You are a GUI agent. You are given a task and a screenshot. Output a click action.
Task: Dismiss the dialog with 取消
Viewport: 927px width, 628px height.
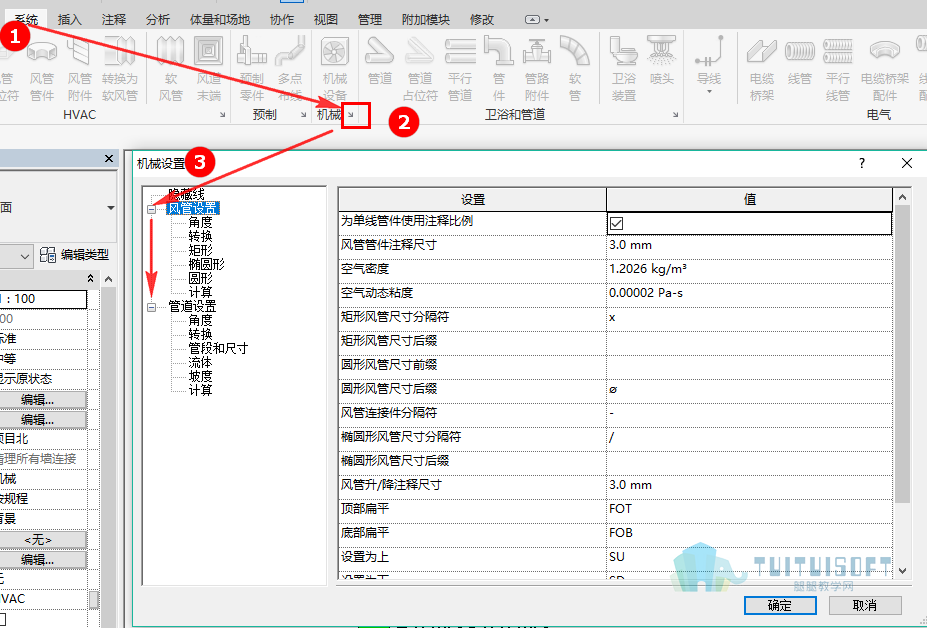tap(865, 605)
